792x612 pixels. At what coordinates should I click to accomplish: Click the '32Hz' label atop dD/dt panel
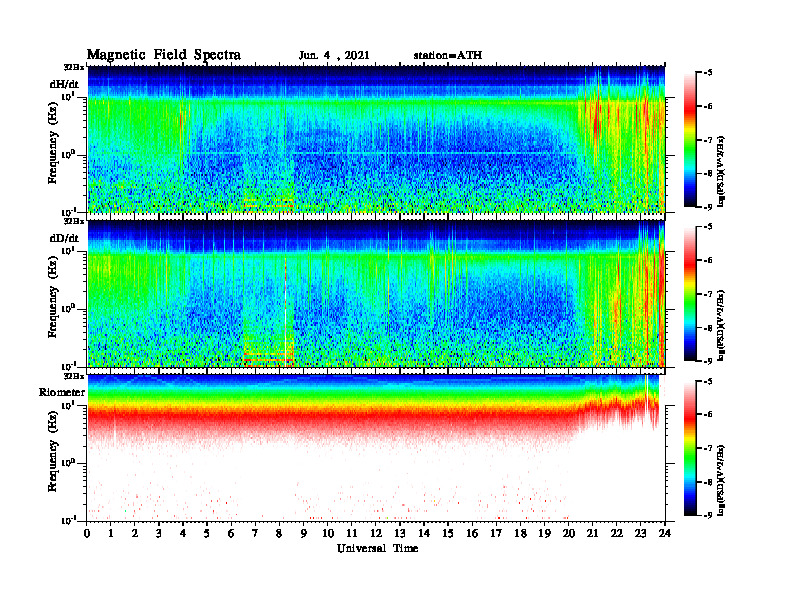pyautogui.click(x=74, y=221)
